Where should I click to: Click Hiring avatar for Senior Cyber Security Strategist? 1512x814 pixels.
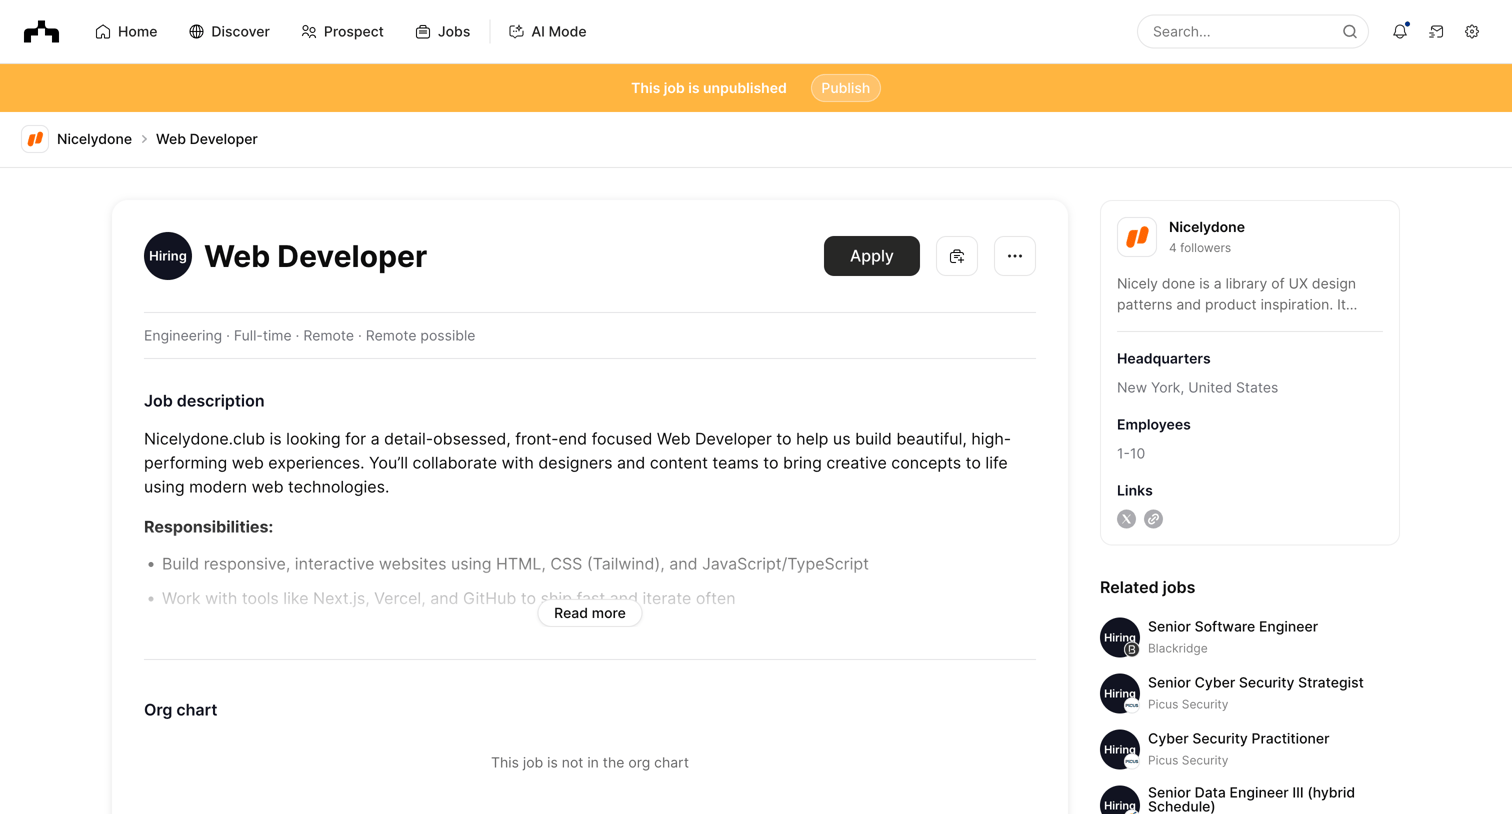[x=1120, y=693]
